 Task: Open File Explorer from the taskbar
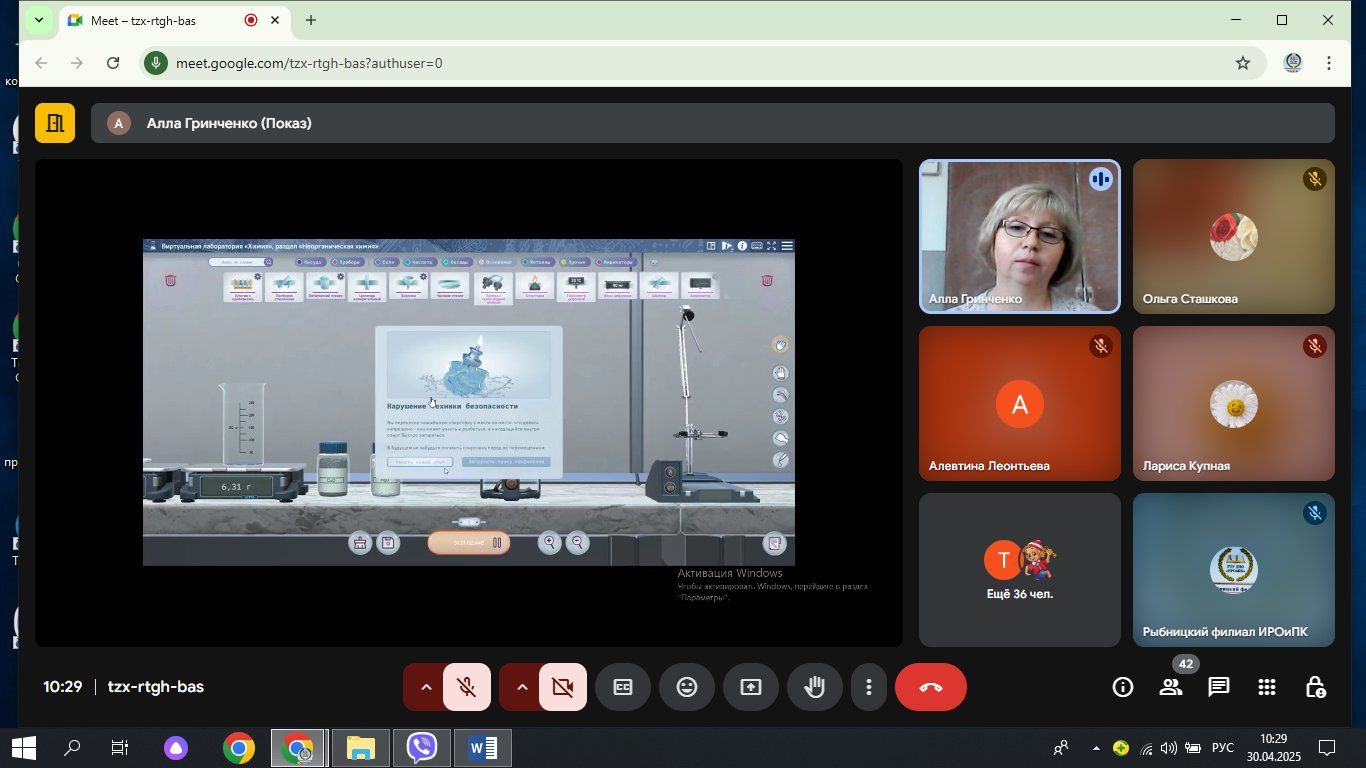(x=360, y=747)
